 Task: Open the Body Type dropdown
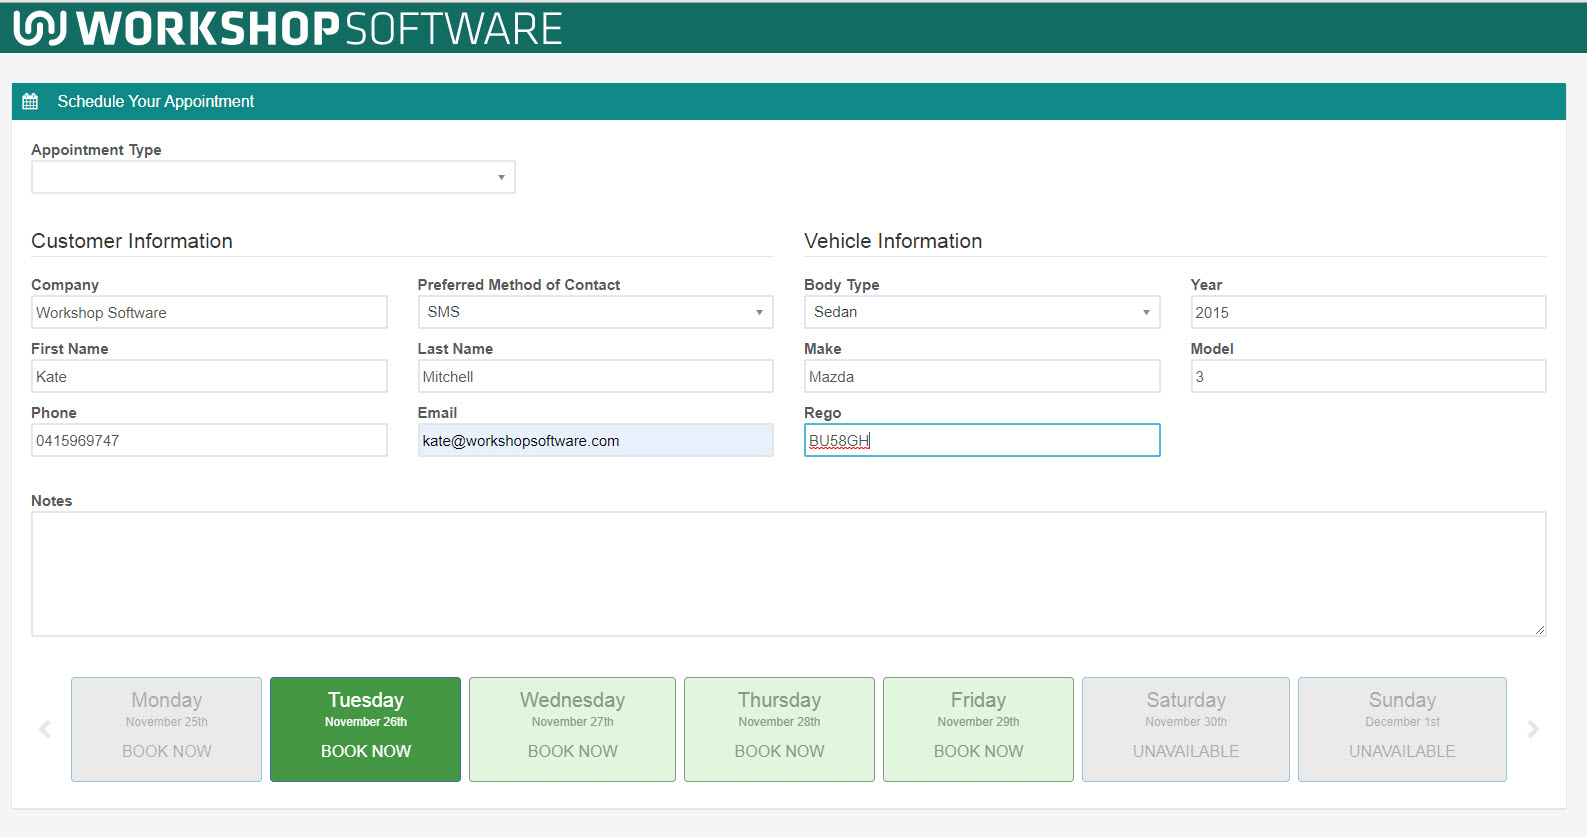click(982, 312)
